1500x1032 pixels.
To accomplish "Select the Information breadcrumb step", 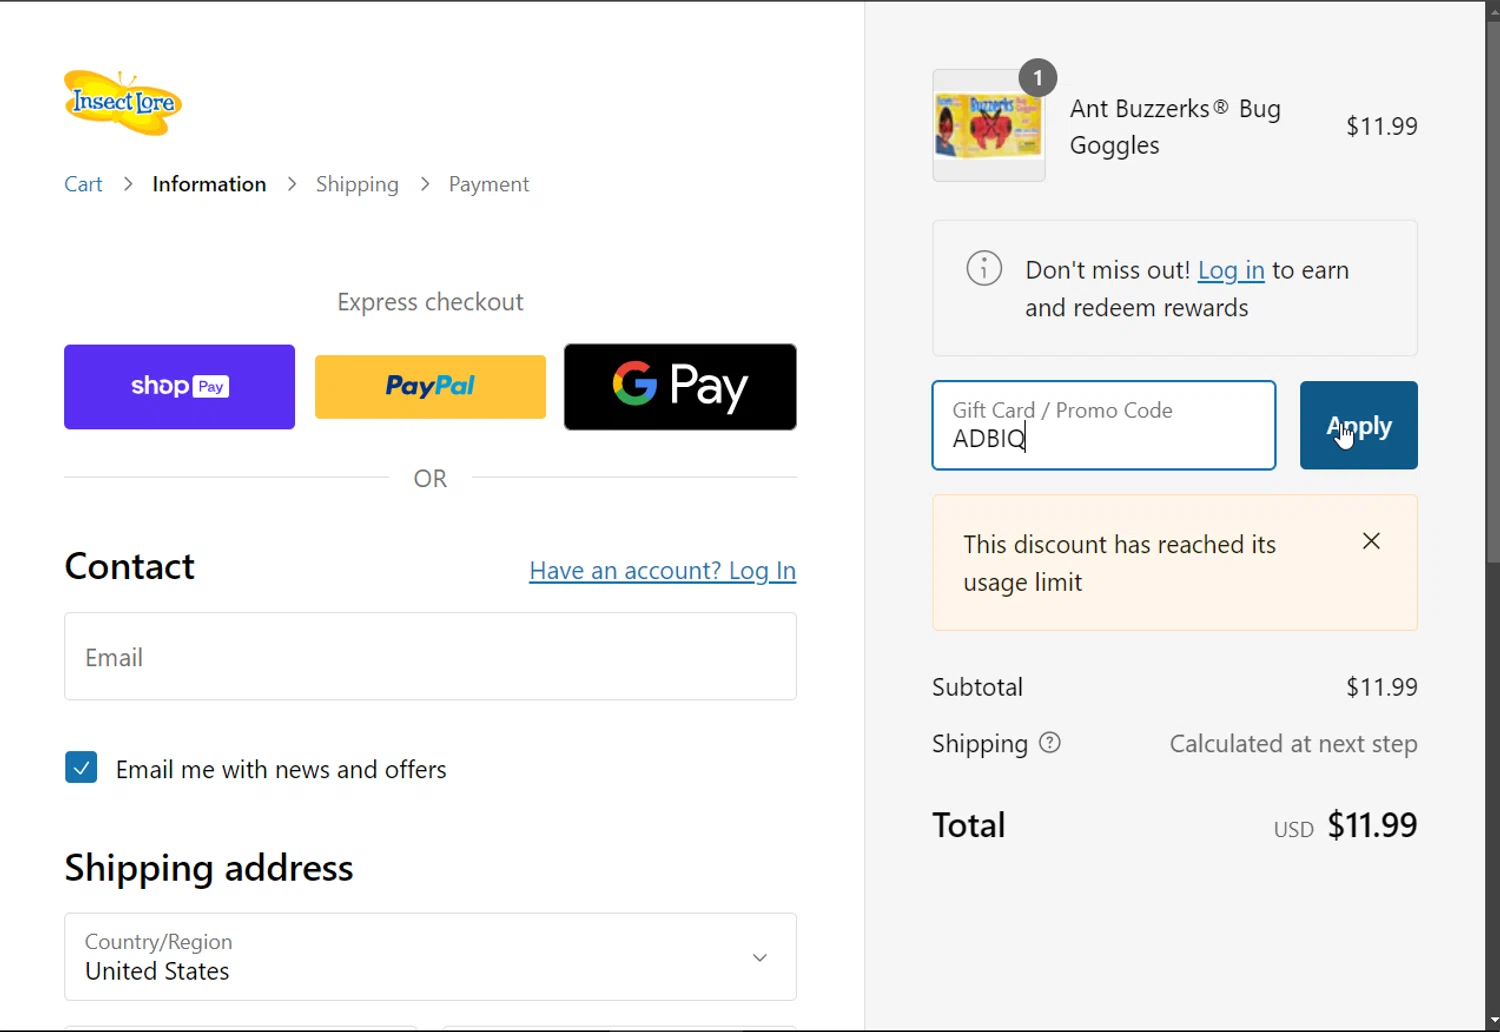I will [209, 184].
